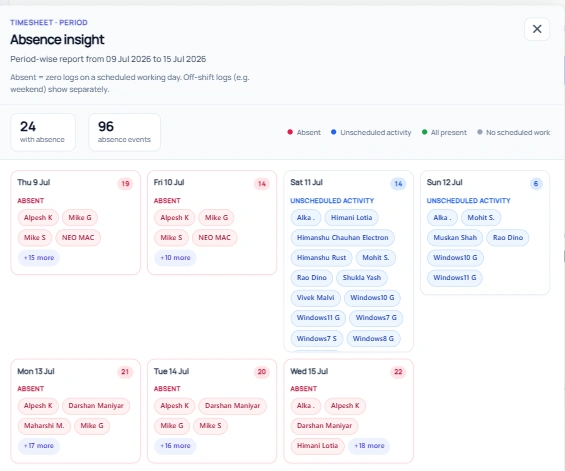Expand '+10 more' on Fri 10 Jul
Viewport: 565px width, 471px height.
175,258
